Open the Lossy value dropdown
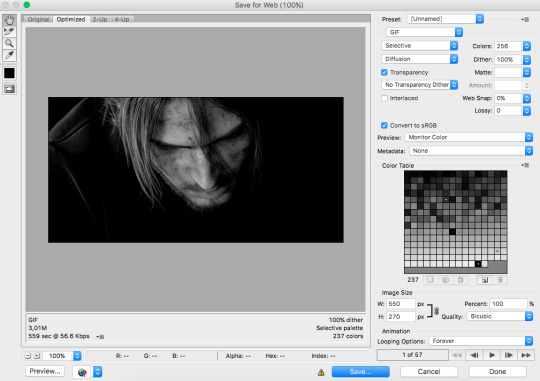Screen dimensions: 540x381 coord(527,111)
